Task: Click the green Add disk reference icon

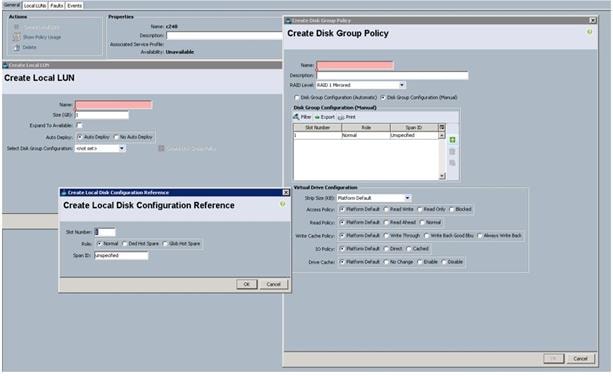Action: pyautogui.click(x=452, y=140)
